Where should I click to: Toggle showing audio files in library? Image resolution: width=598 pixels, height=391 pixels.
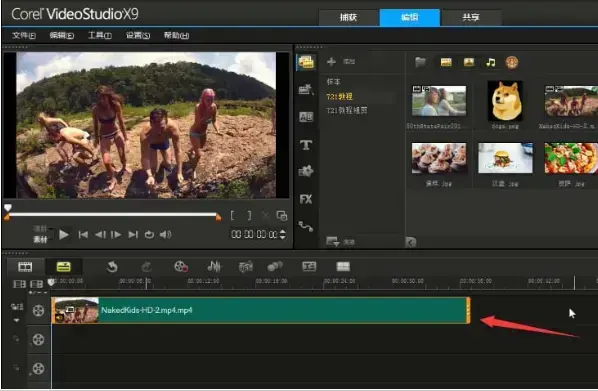click(x=491, y=62)
